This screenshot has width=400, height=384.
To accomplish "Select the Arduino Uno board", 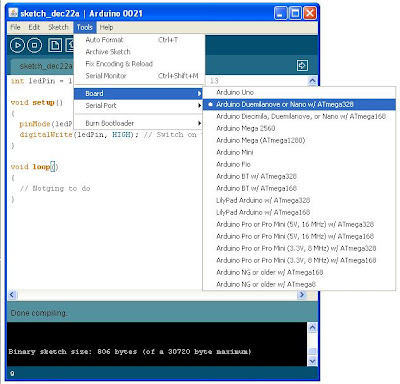I will 299,92.
